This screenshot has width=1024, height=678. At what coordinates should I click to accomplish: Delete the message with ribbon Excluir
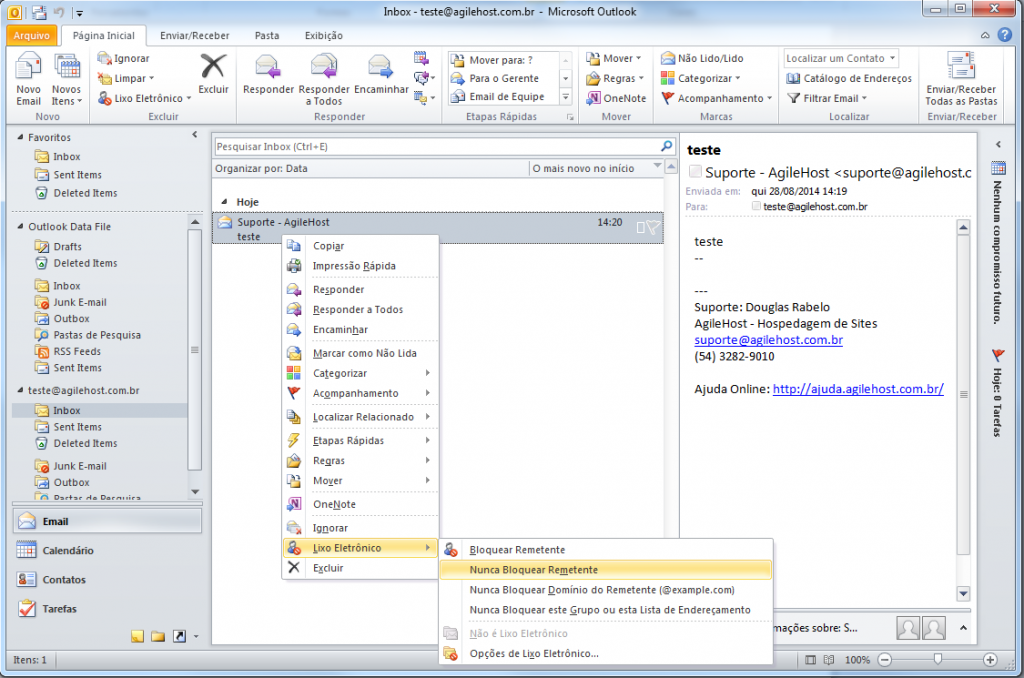coord(214,74)
